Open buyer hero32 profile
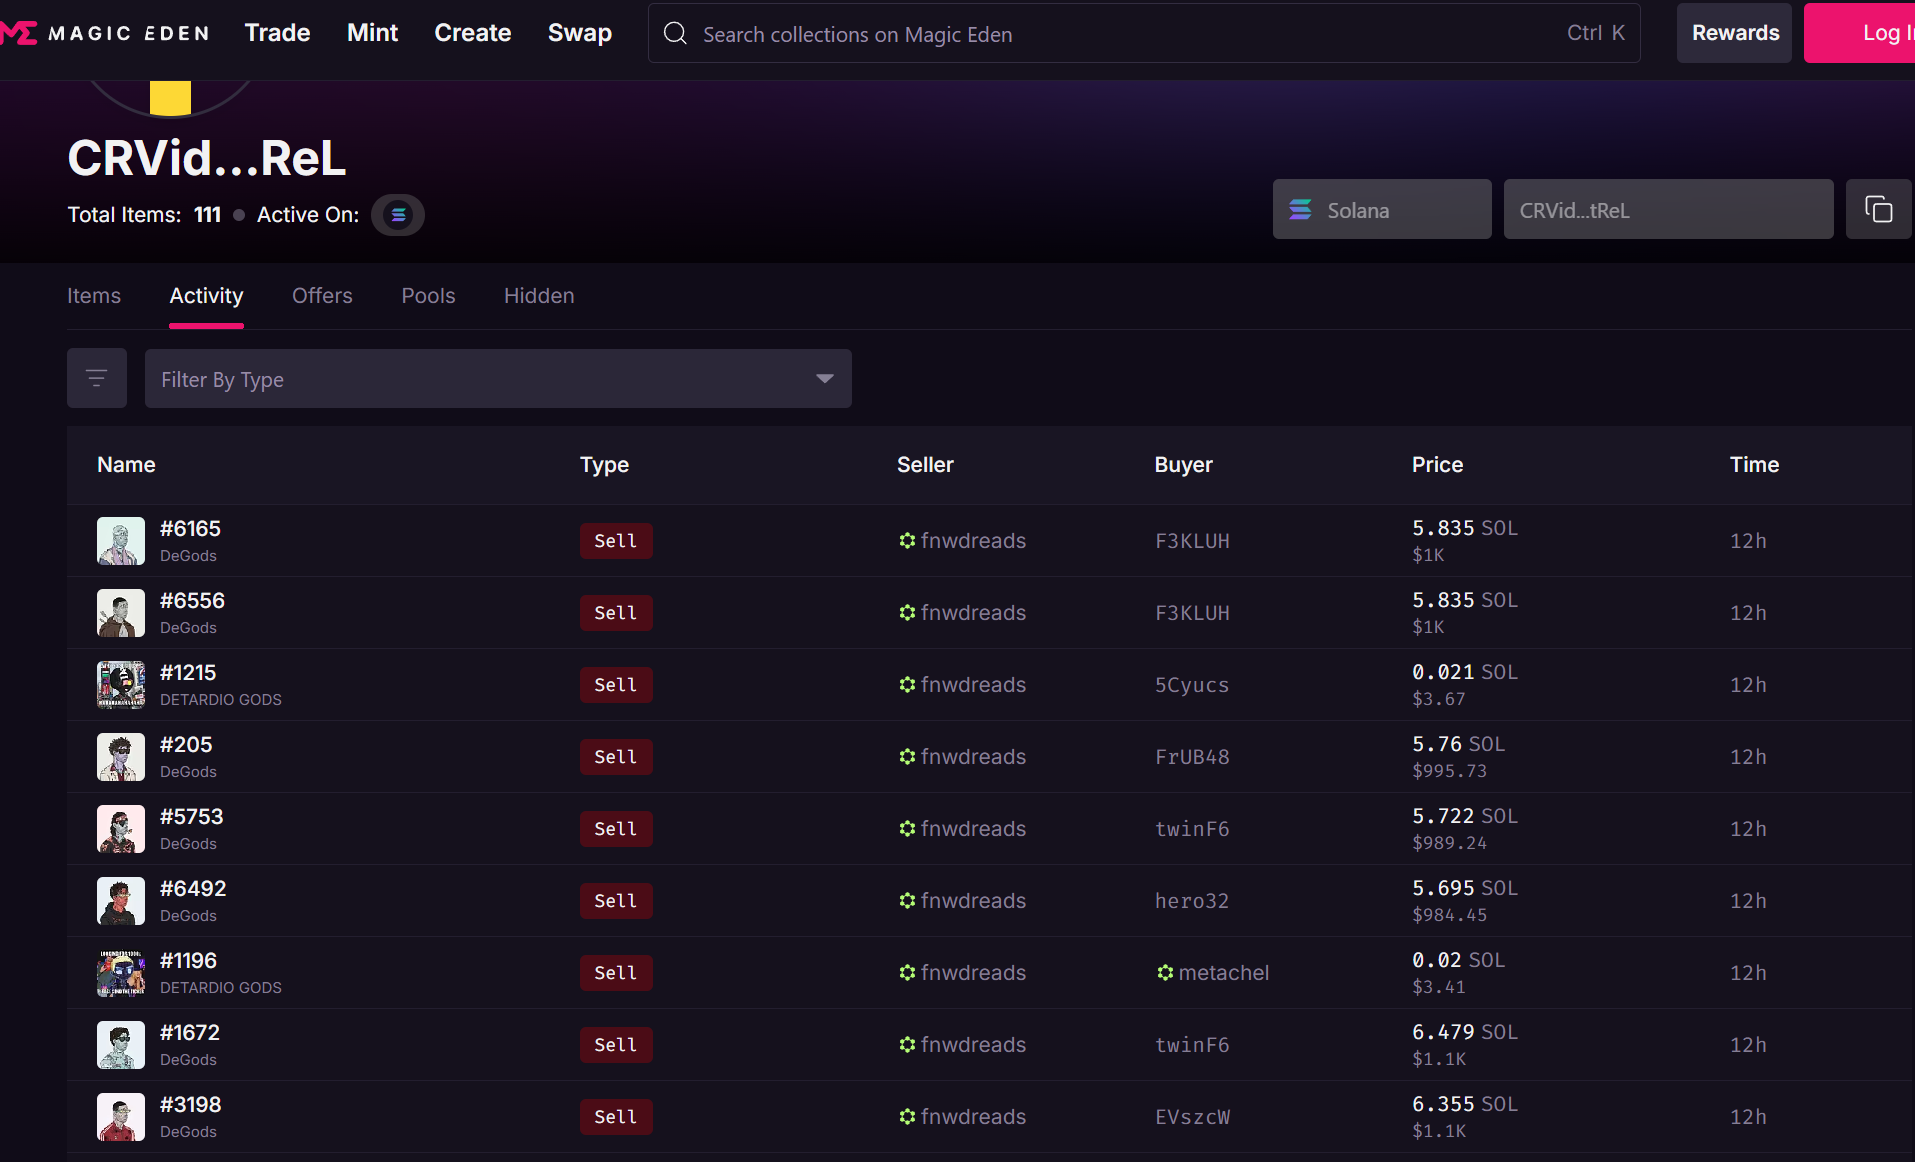The image size is (1915, 1162). coord(1192,901)
